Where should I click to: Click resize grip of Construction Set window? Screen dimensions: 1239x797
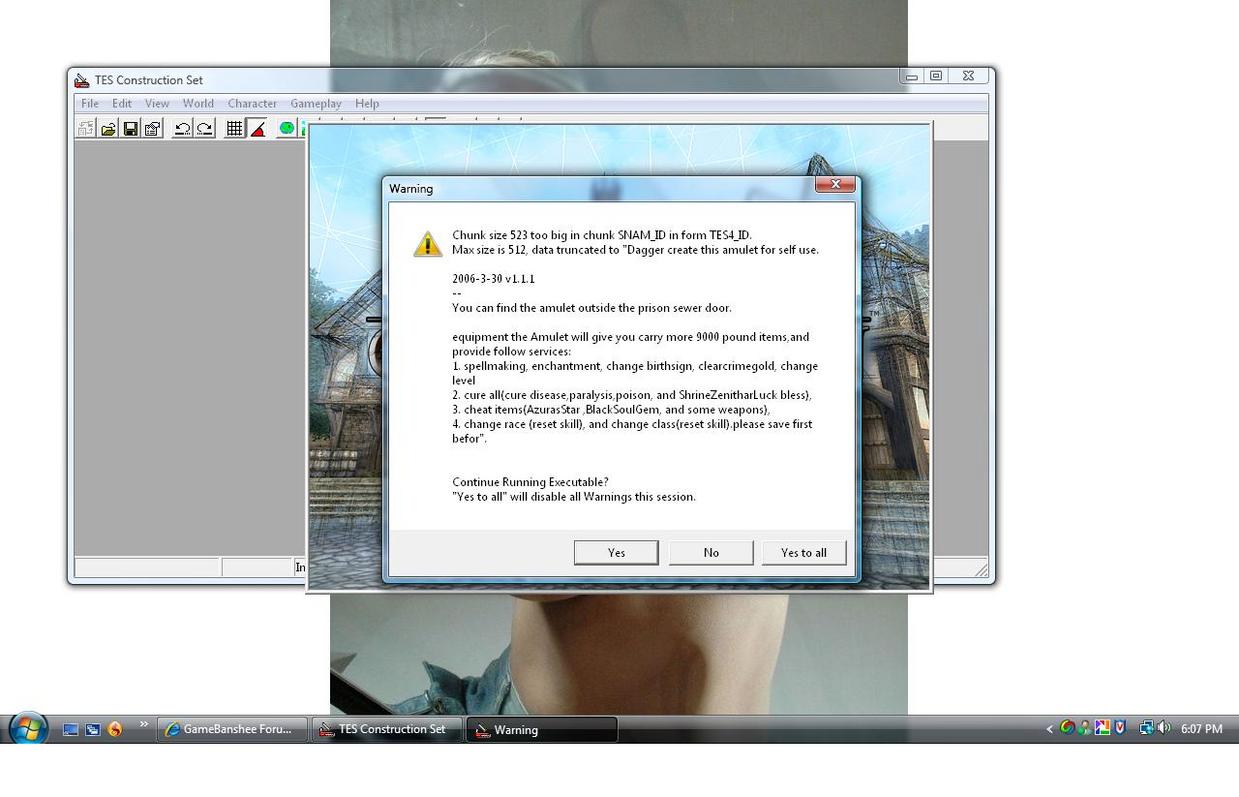coord(981,570)
